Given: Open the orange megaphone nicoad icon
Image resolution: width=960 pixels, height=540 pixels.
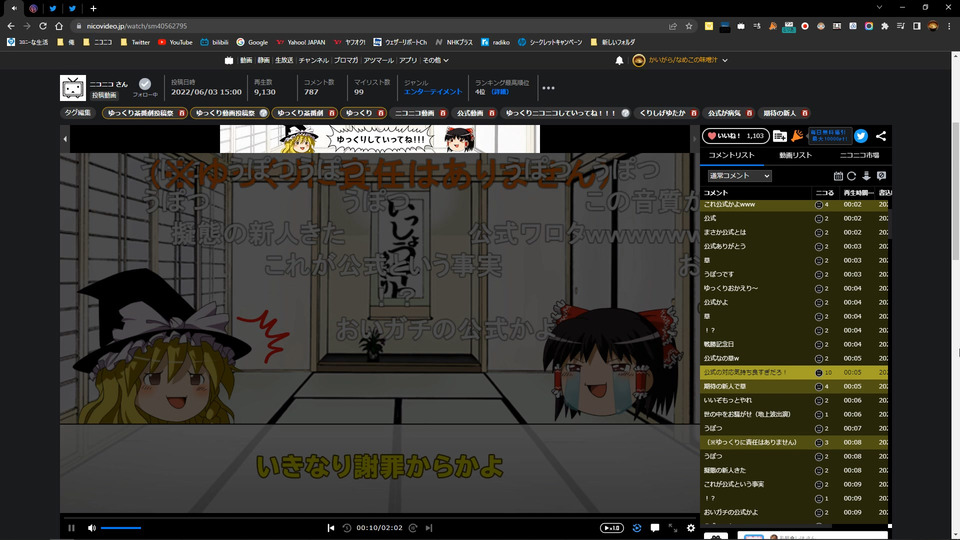Looking at the screenshot, I should tap(797, 136).
